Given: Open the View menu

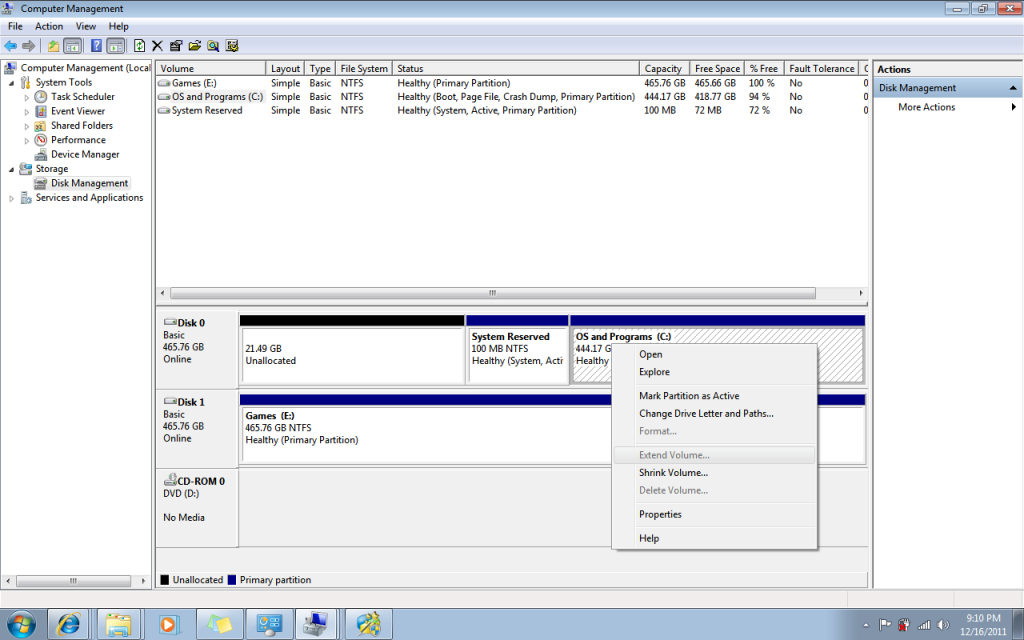Looking at the screenshot, I should click(86, 27).
